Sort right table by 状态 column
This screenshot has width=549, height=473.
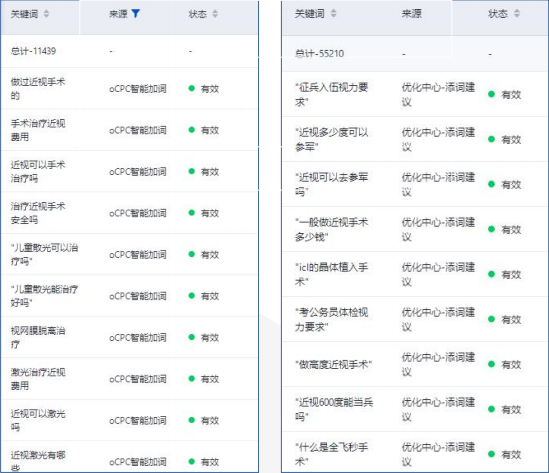(517, 14)
